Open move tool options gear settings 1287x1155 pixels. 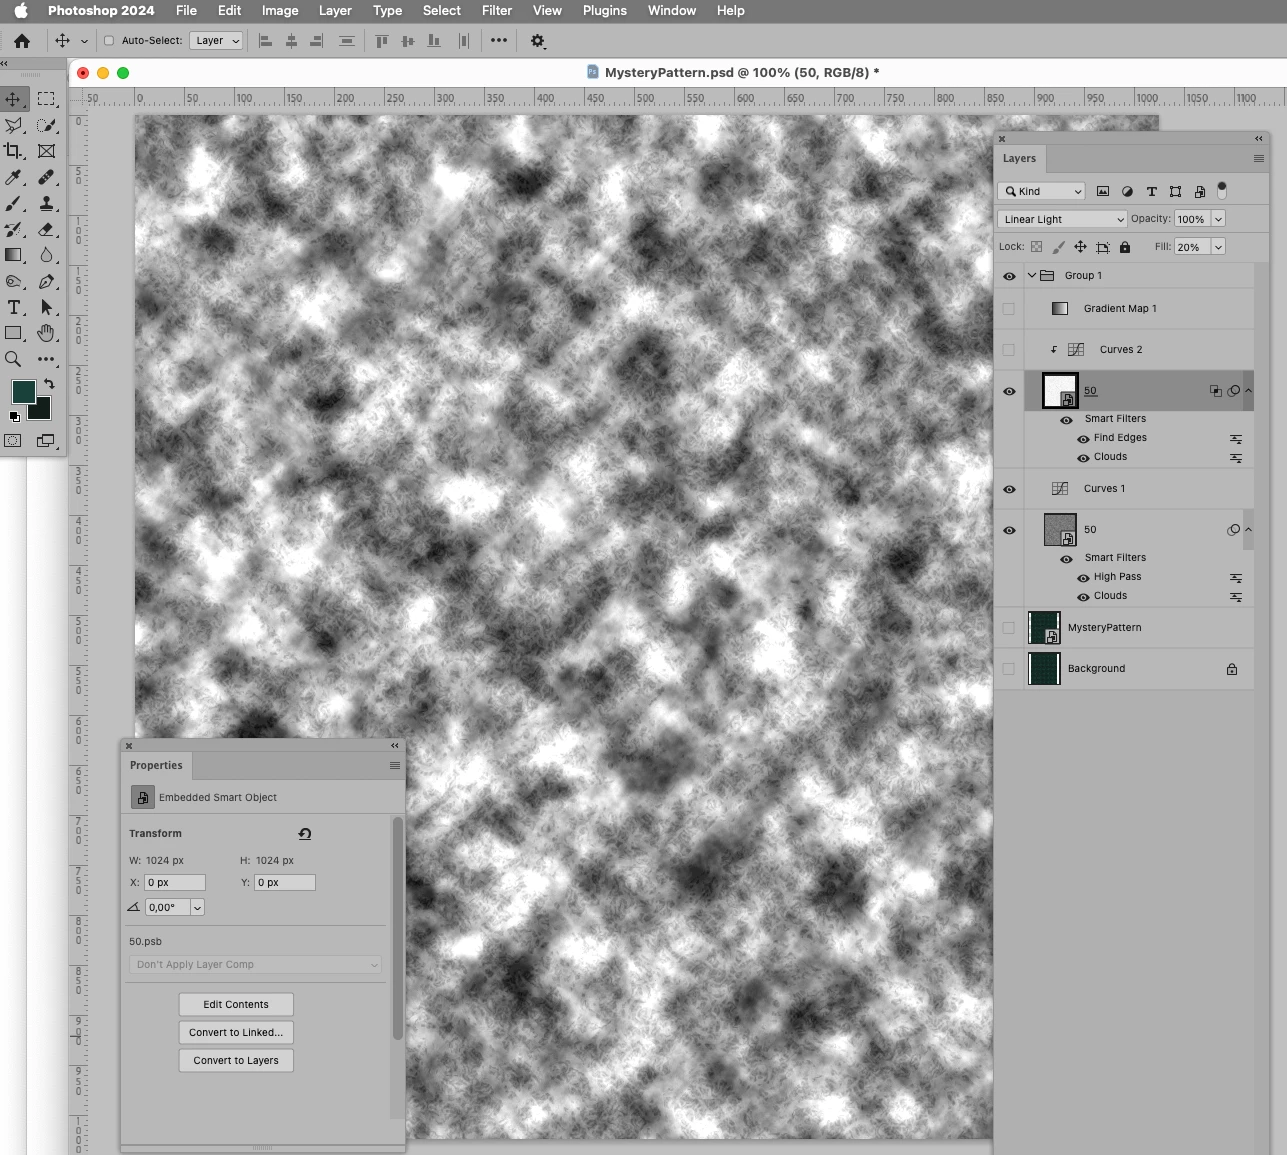pos(538,41)
